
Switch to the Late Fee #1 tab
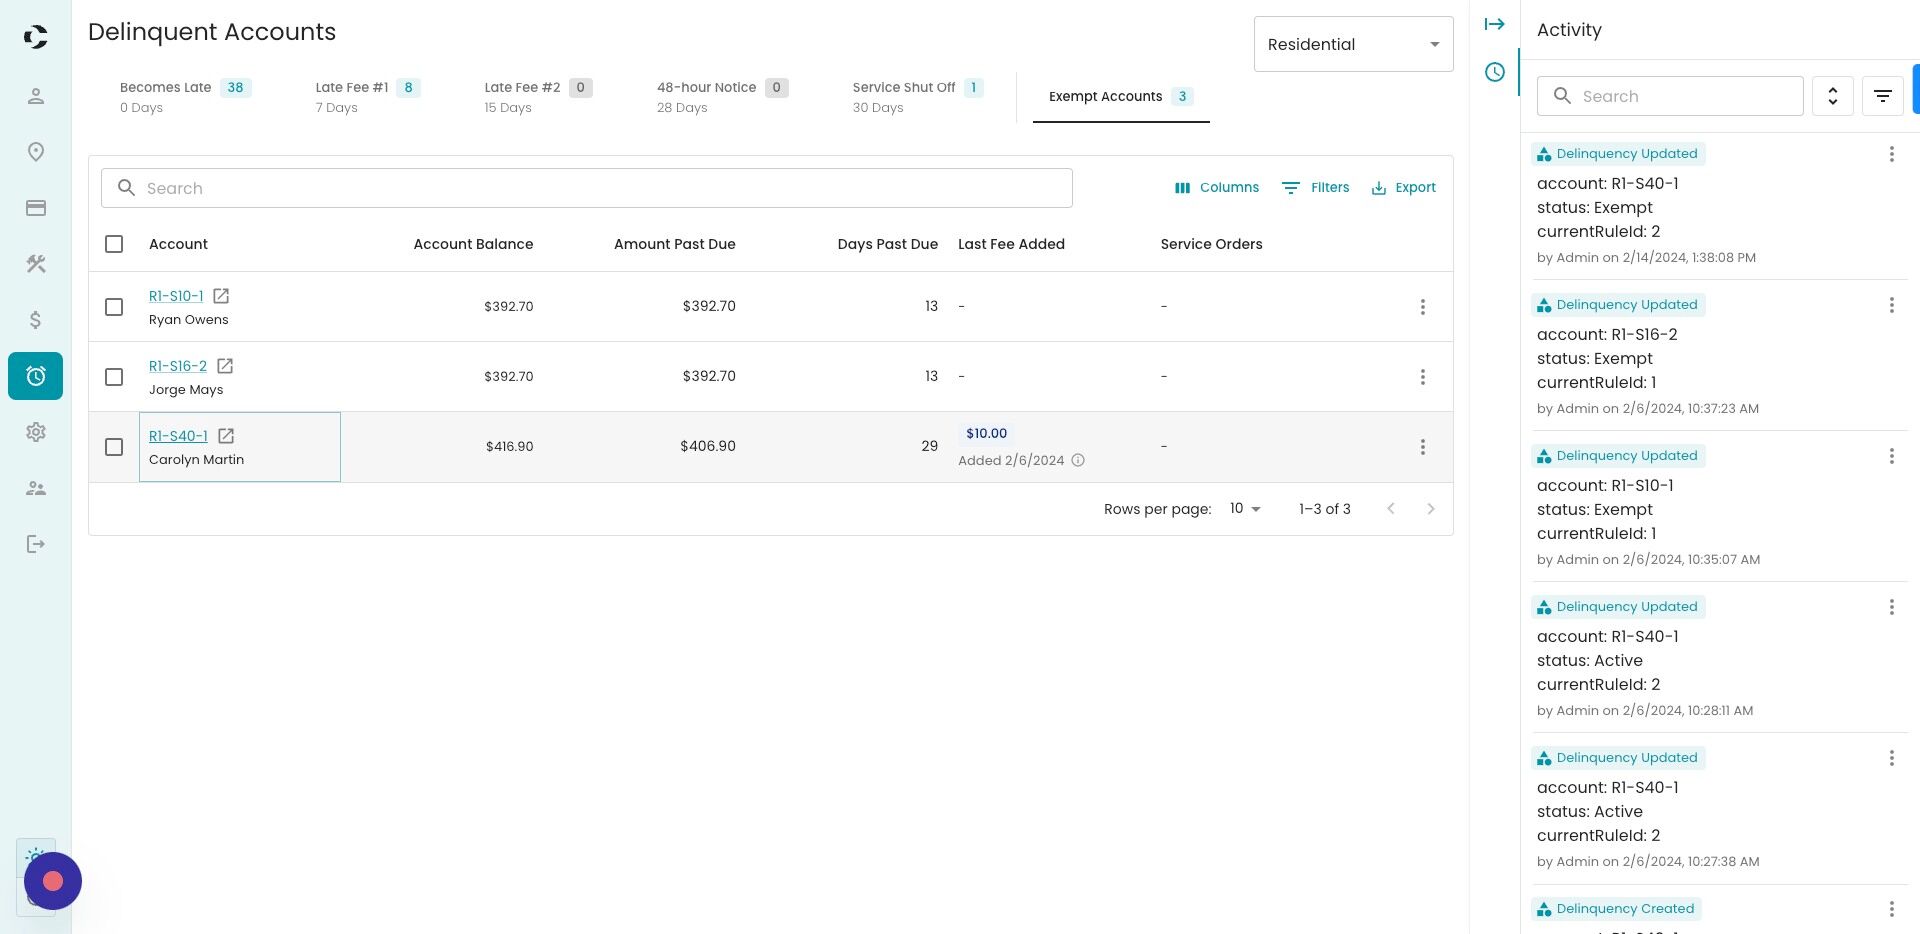[x=368, y=97]
